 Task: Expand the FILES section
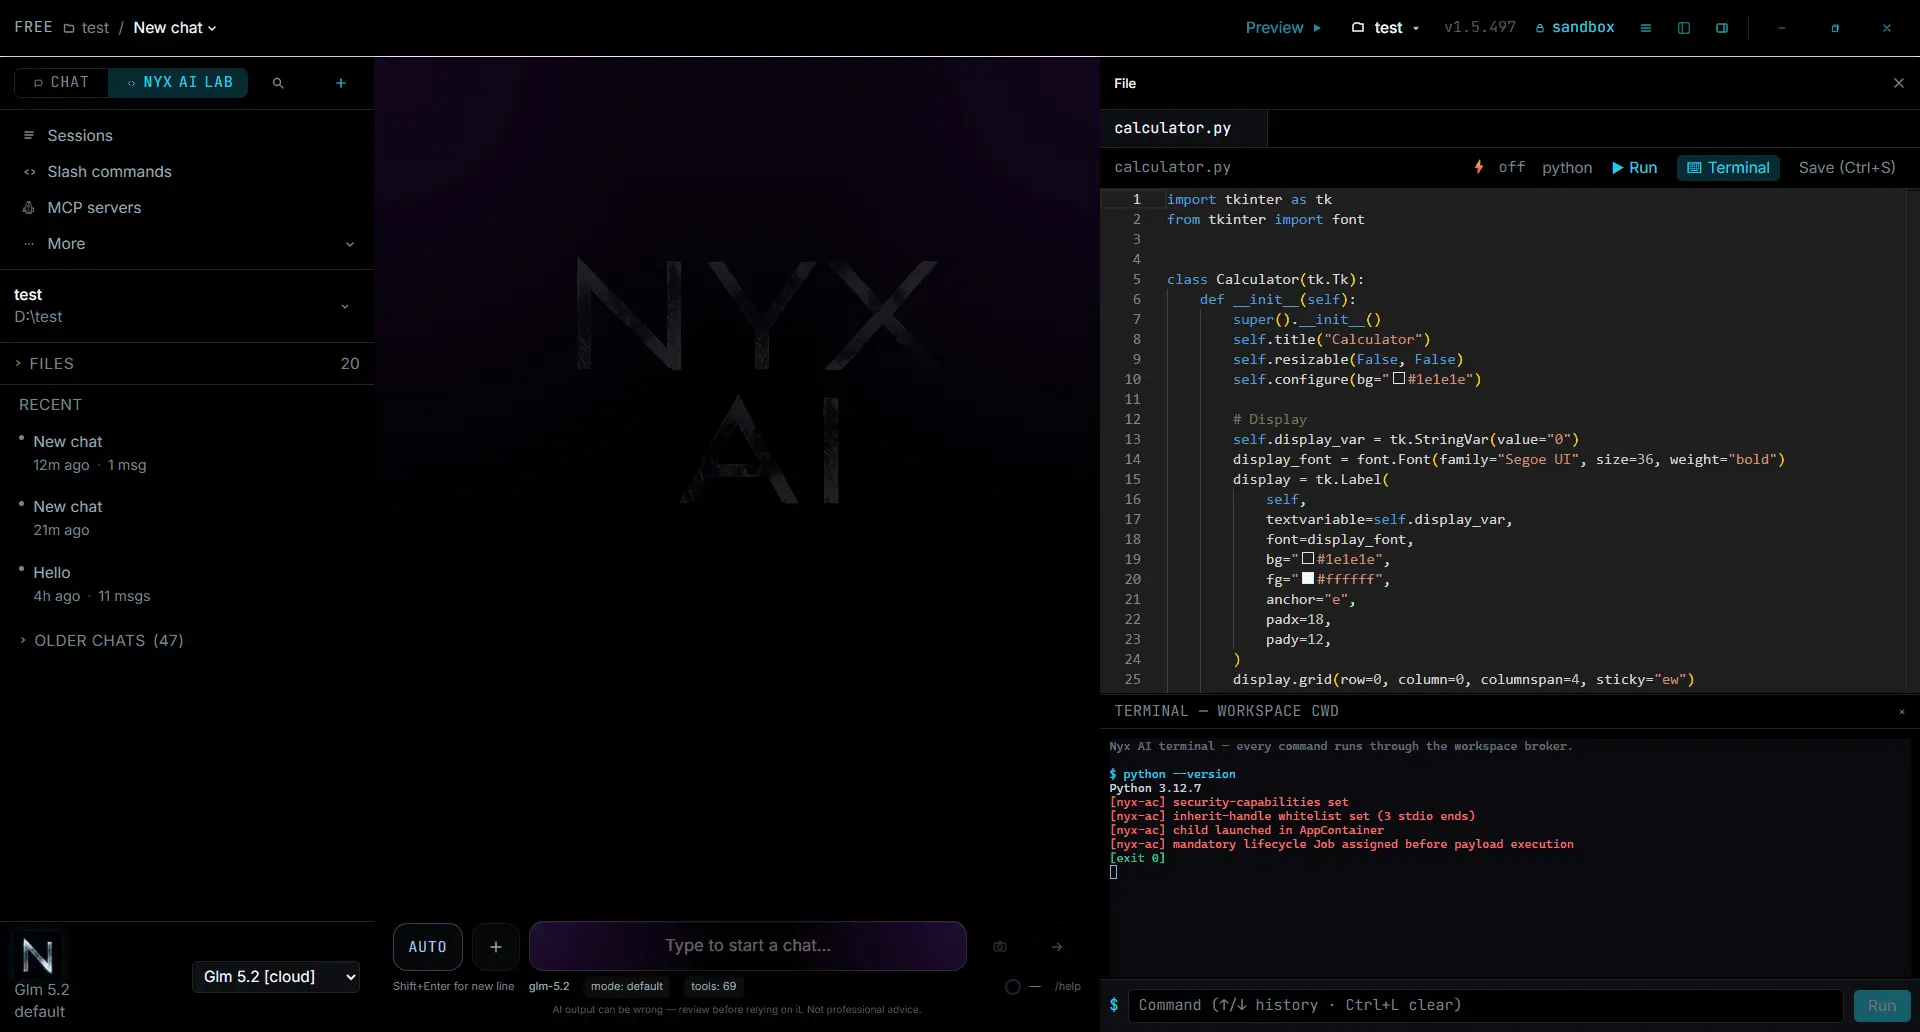[187, 364]
